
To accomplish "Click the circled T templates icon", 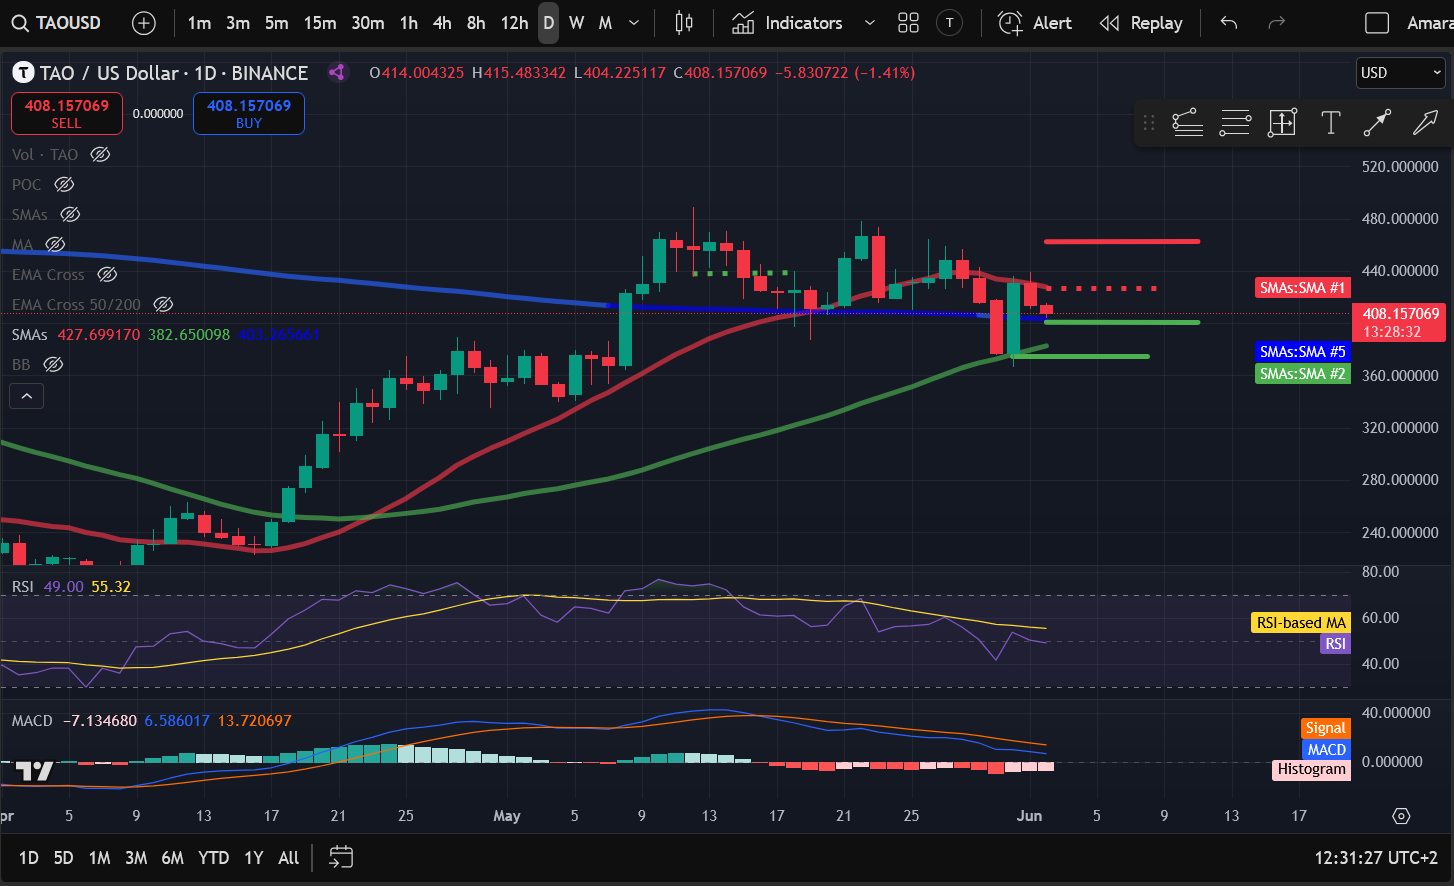I will click(x=949, y=23).
